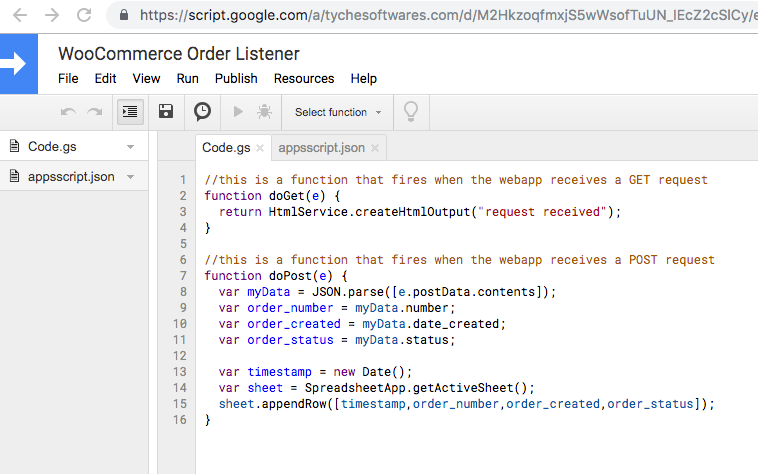The image size is (758, 474).
Task: Start debugging with the bug icon
Action: point(264,112)
